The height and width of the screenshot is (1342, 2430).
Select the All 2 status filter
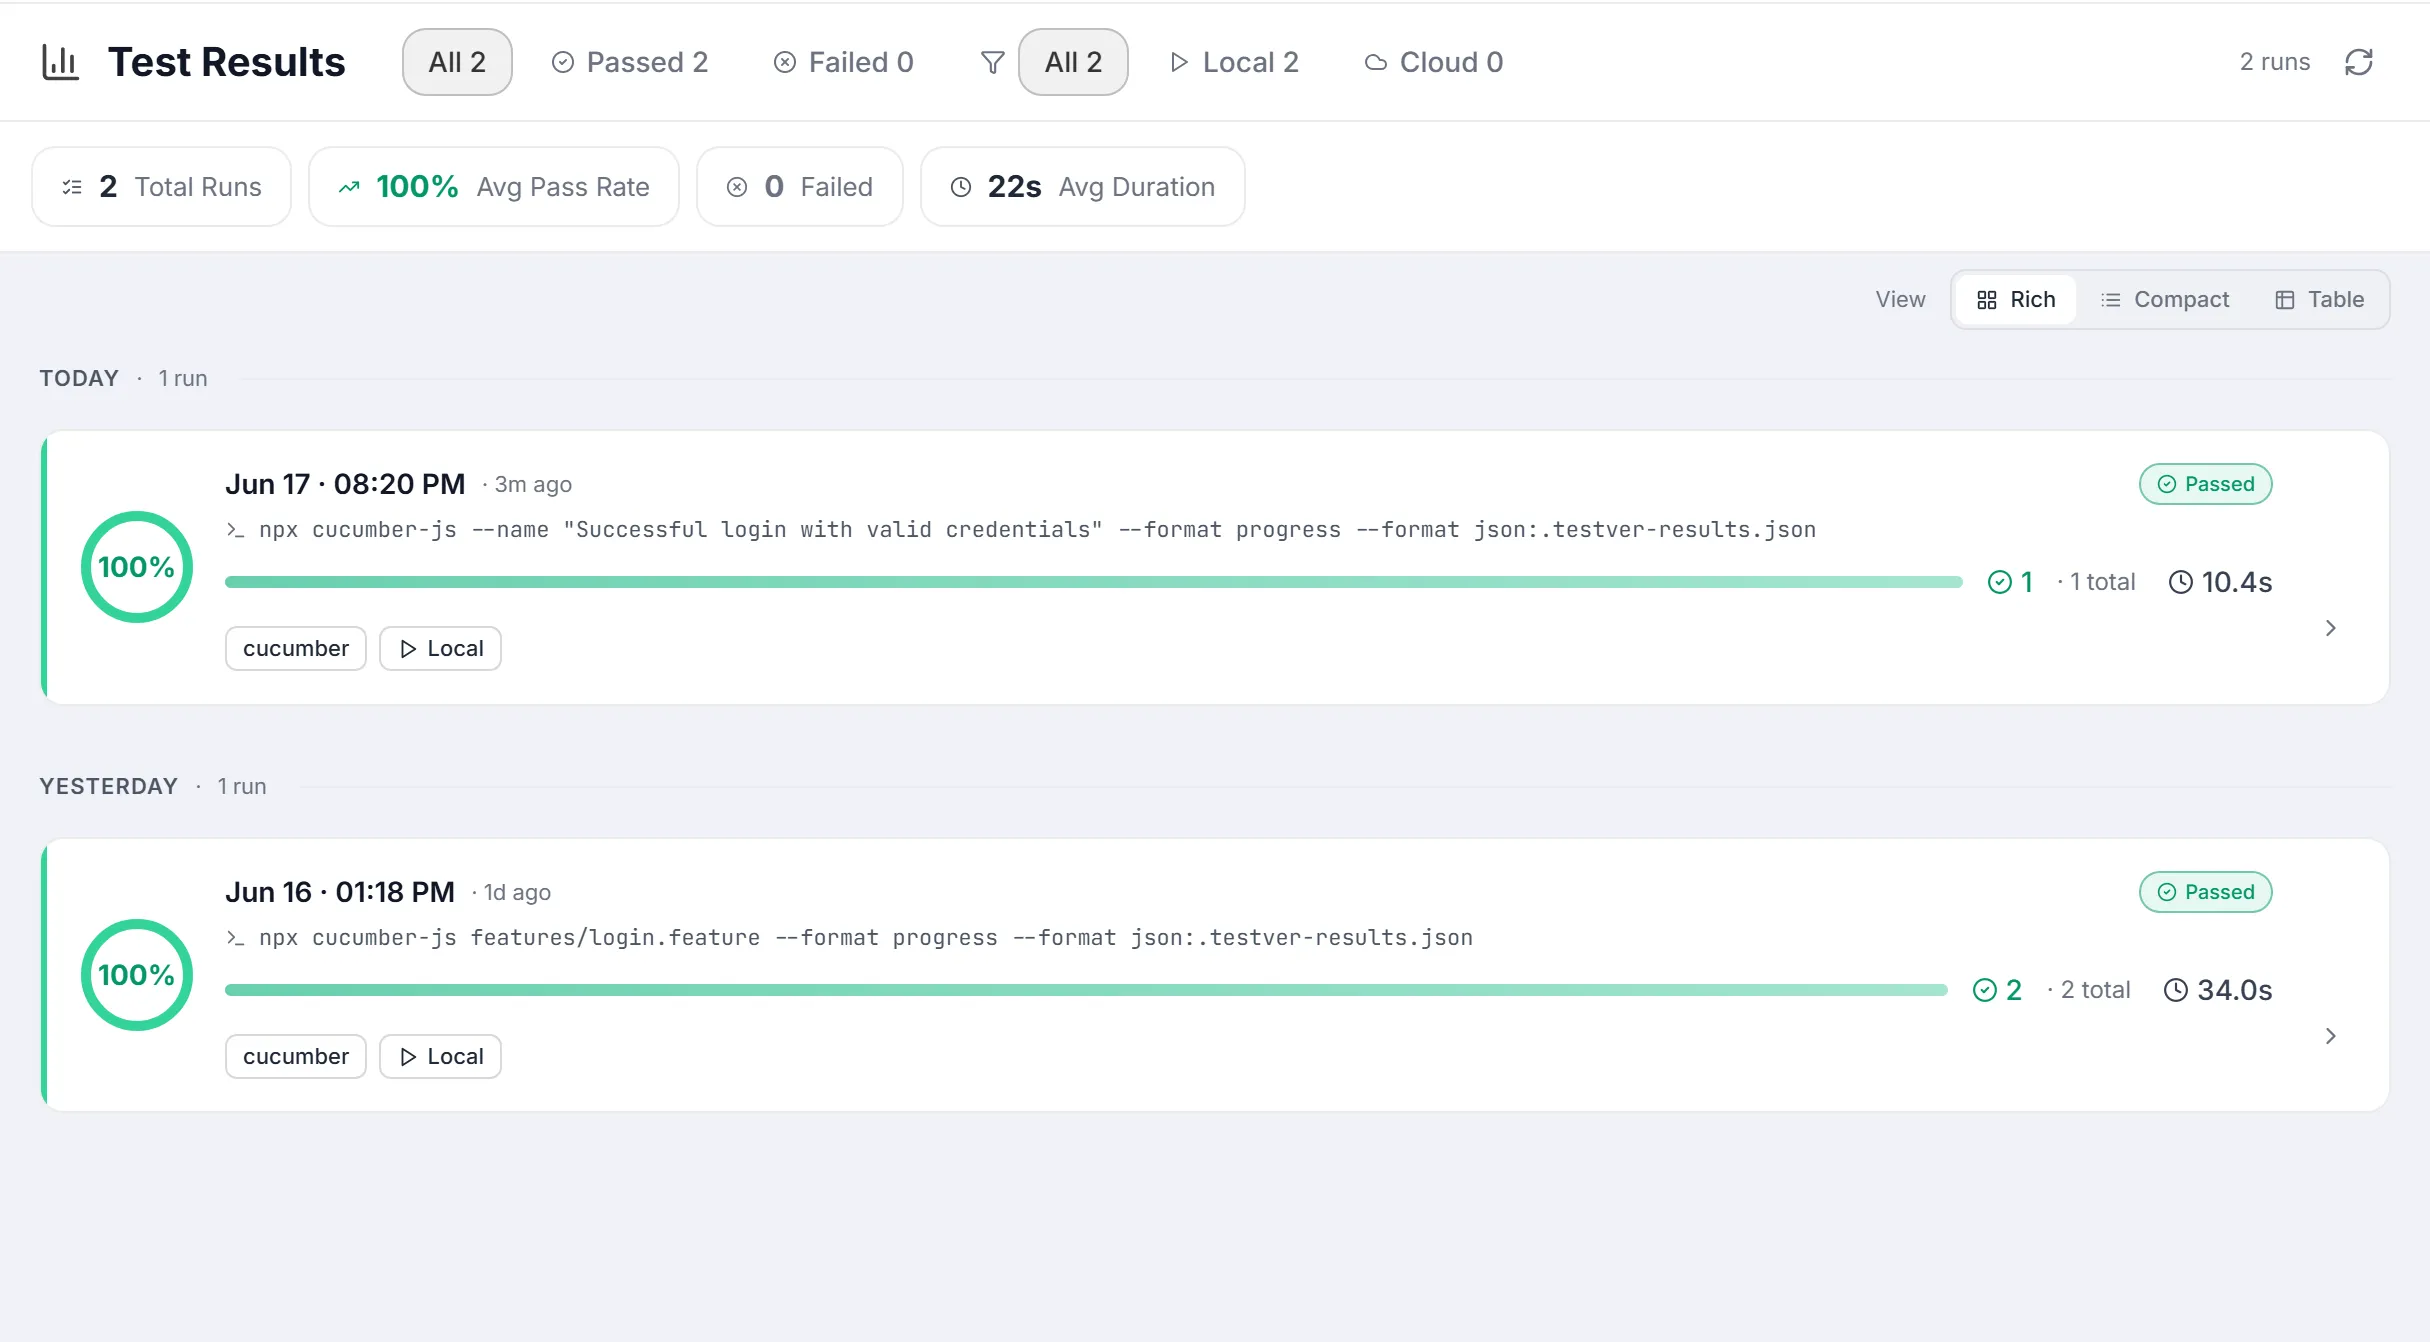[x=457, y=62]
